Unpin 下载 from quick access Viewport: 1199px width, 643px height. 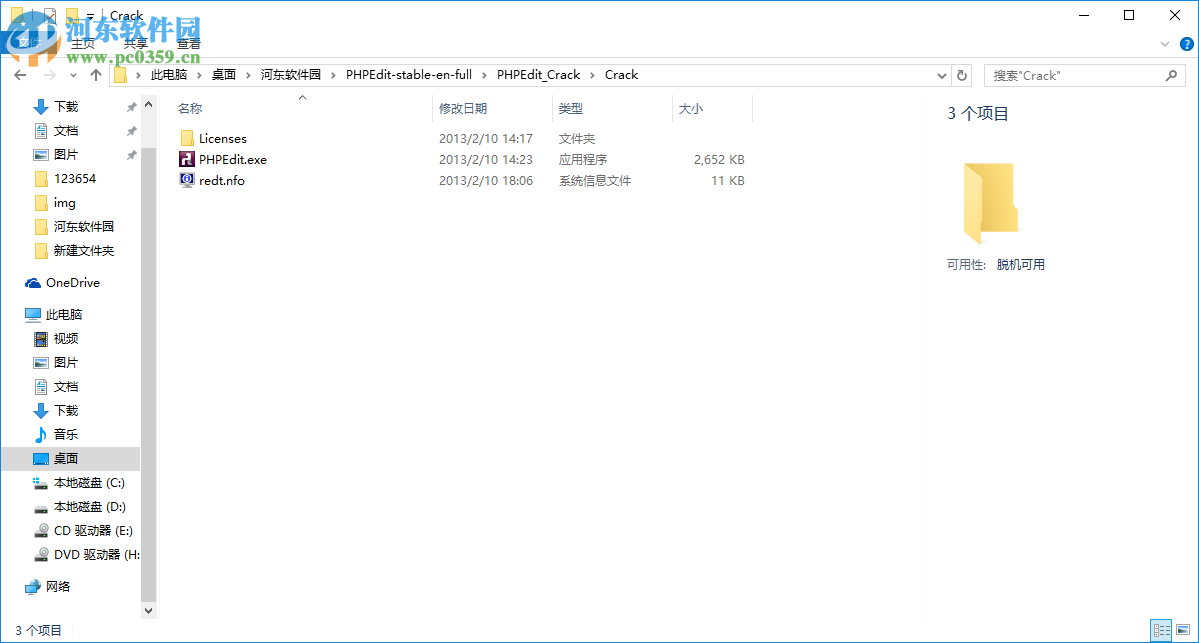pos(131,106)
